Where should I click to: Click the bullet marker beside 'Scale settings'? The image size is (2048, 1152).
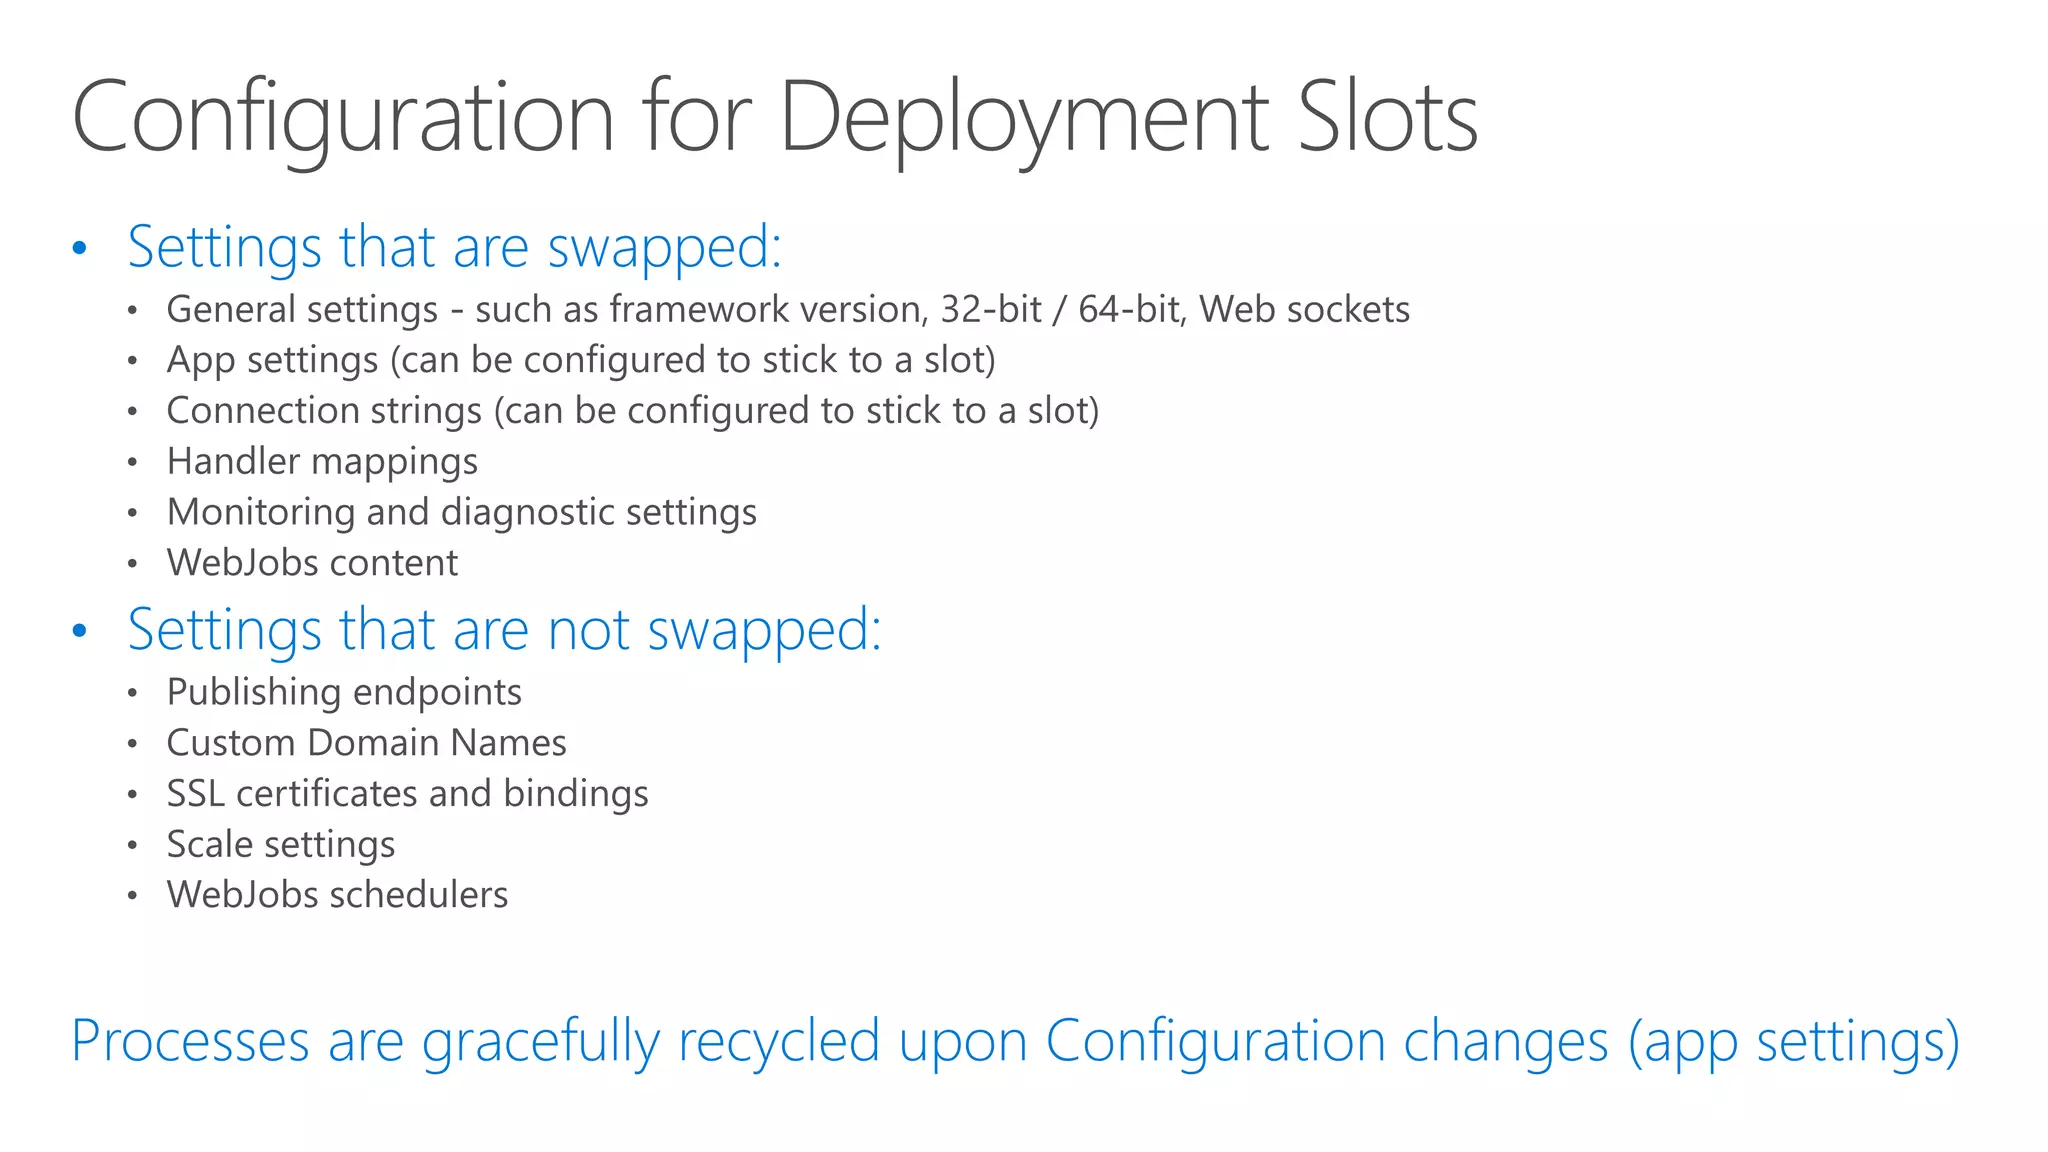click(132, 846)
